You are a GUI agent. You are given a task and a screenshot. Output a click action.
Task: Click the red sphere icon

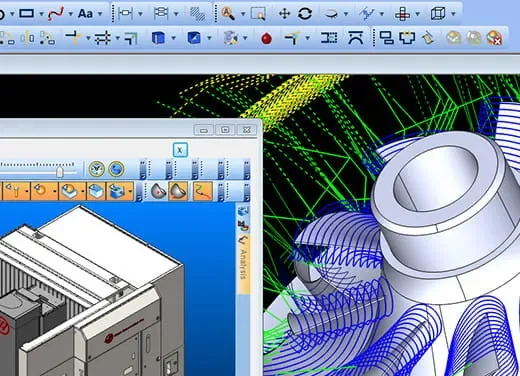(266, 38)
